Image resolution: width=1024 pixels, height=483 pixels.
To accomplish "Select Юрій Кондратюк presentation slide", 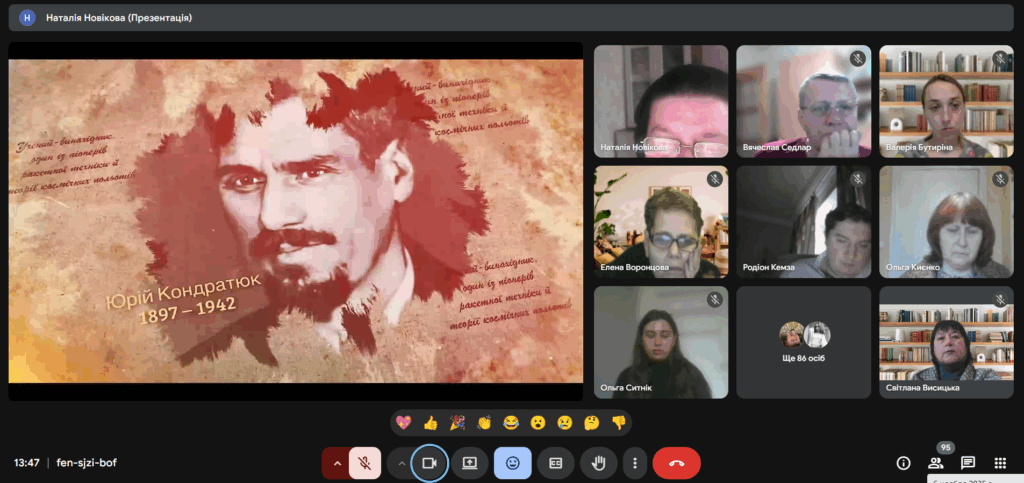I will [x=296, y=221].
